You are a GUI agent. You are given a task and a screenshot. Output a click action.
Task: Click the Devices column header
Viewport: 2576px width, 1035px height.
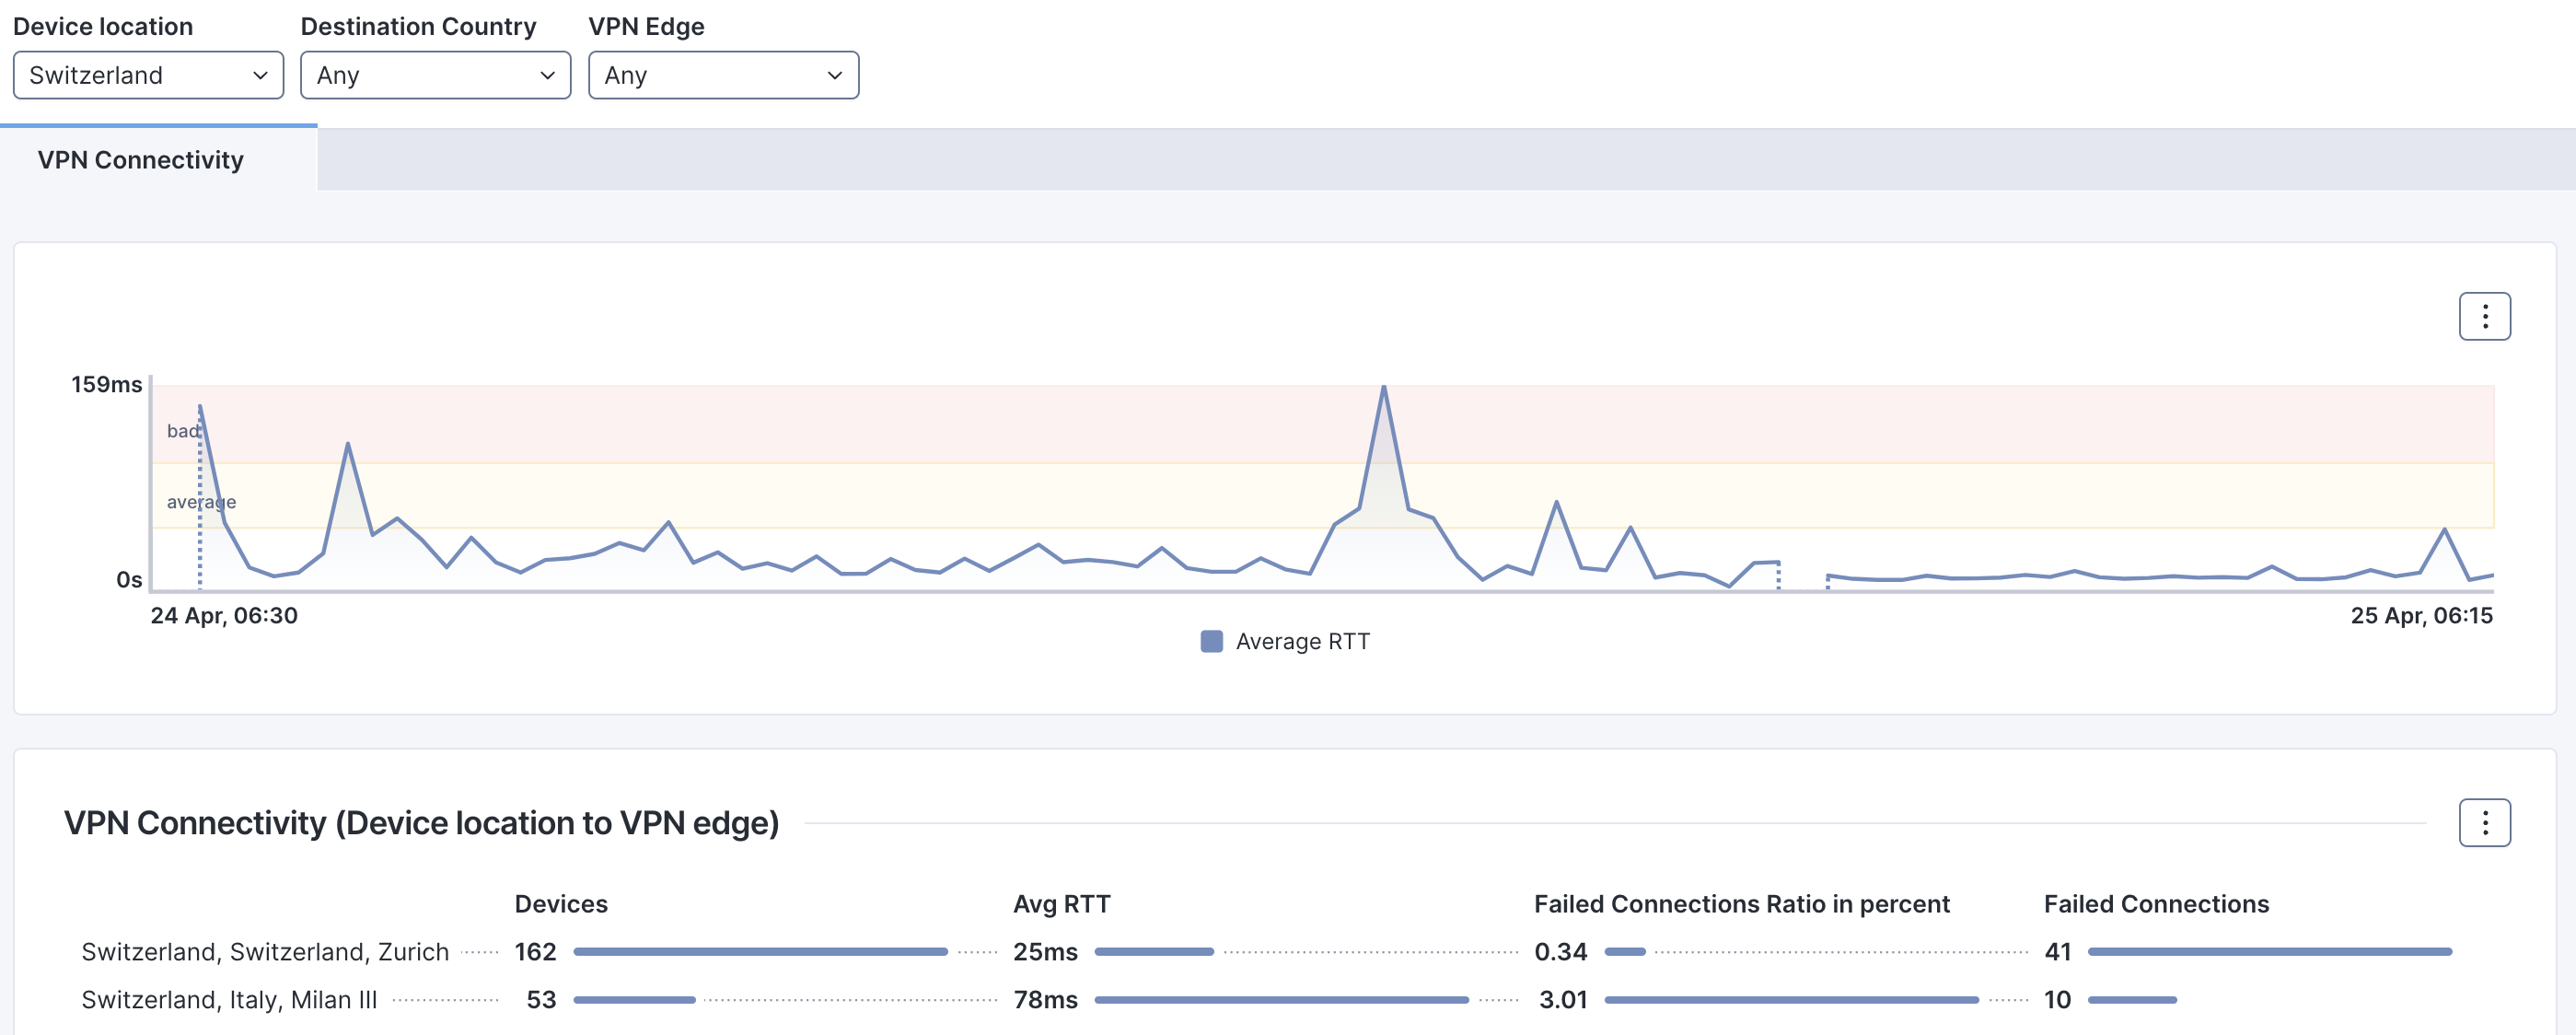click(x=561, y=904)
